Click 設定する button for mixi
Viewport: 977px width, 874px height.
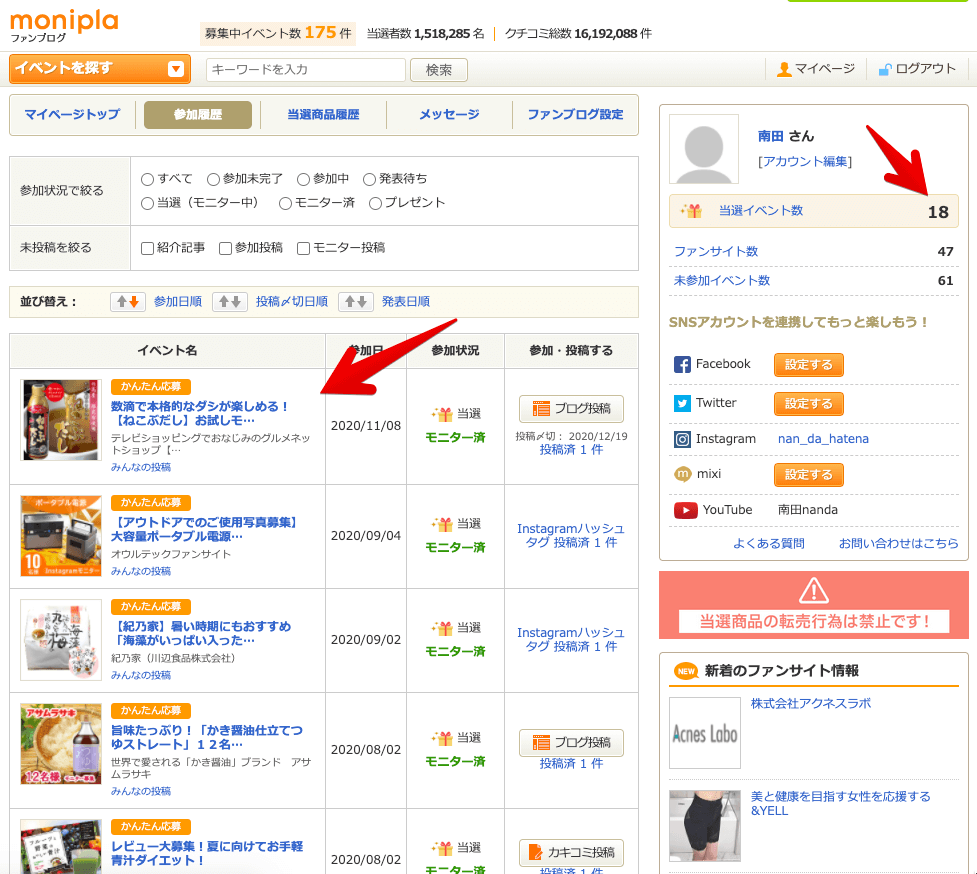point(809,475)
